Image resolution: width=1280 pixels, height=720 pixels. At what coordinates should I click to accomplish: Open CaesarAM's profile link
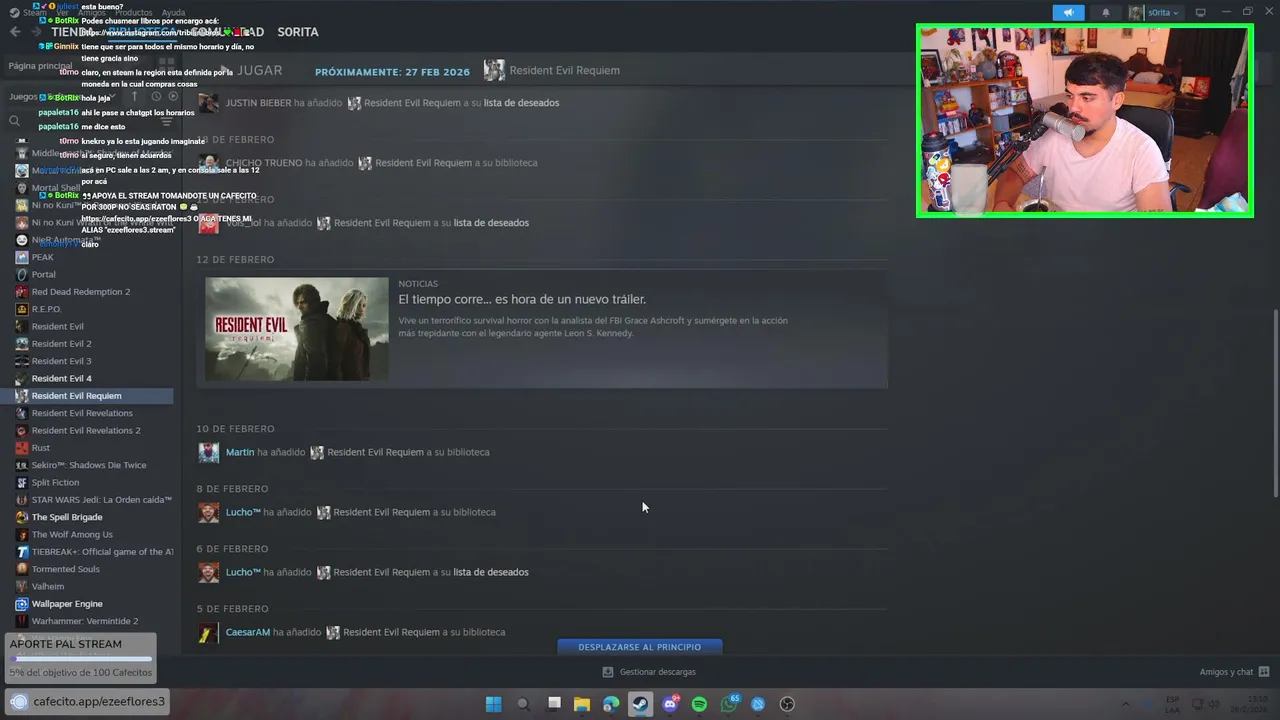tap(248, 632)
